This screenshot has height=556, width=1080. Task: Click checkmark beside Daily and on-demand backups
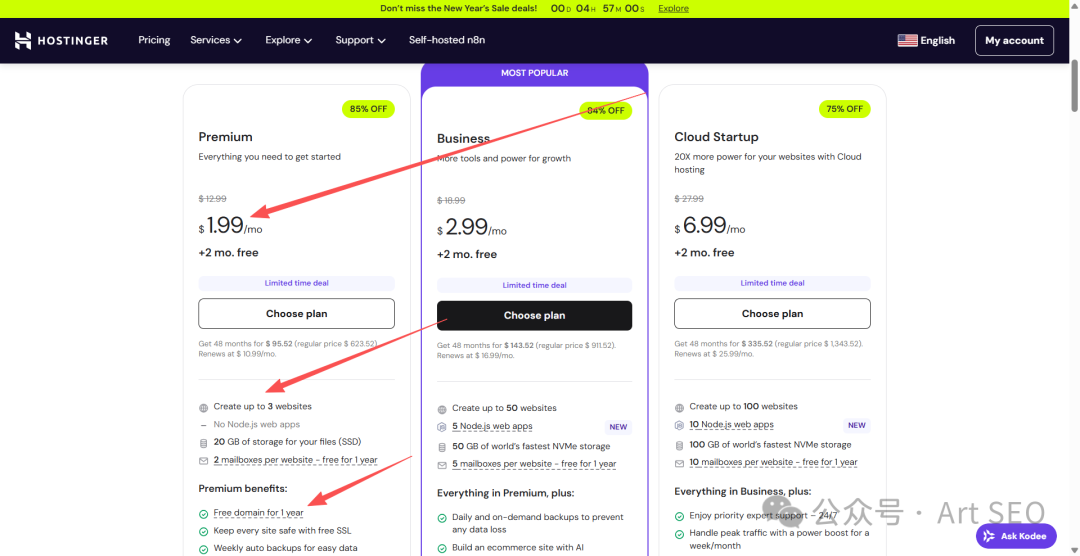442,518
